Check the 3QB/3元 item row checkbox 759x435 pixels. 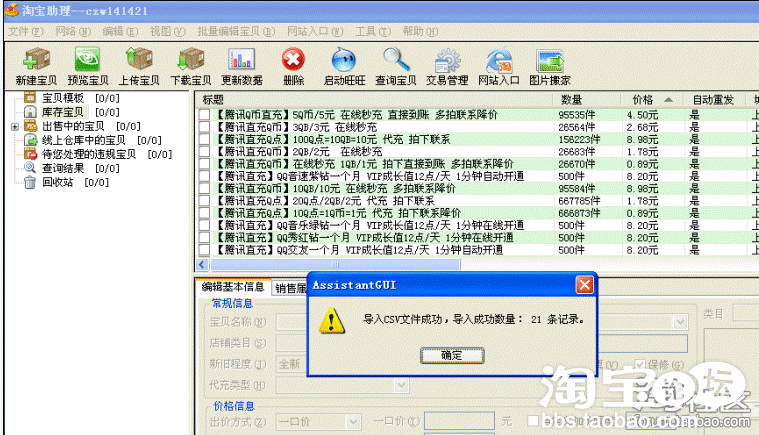pyautogui.click(x=205, y=128)
